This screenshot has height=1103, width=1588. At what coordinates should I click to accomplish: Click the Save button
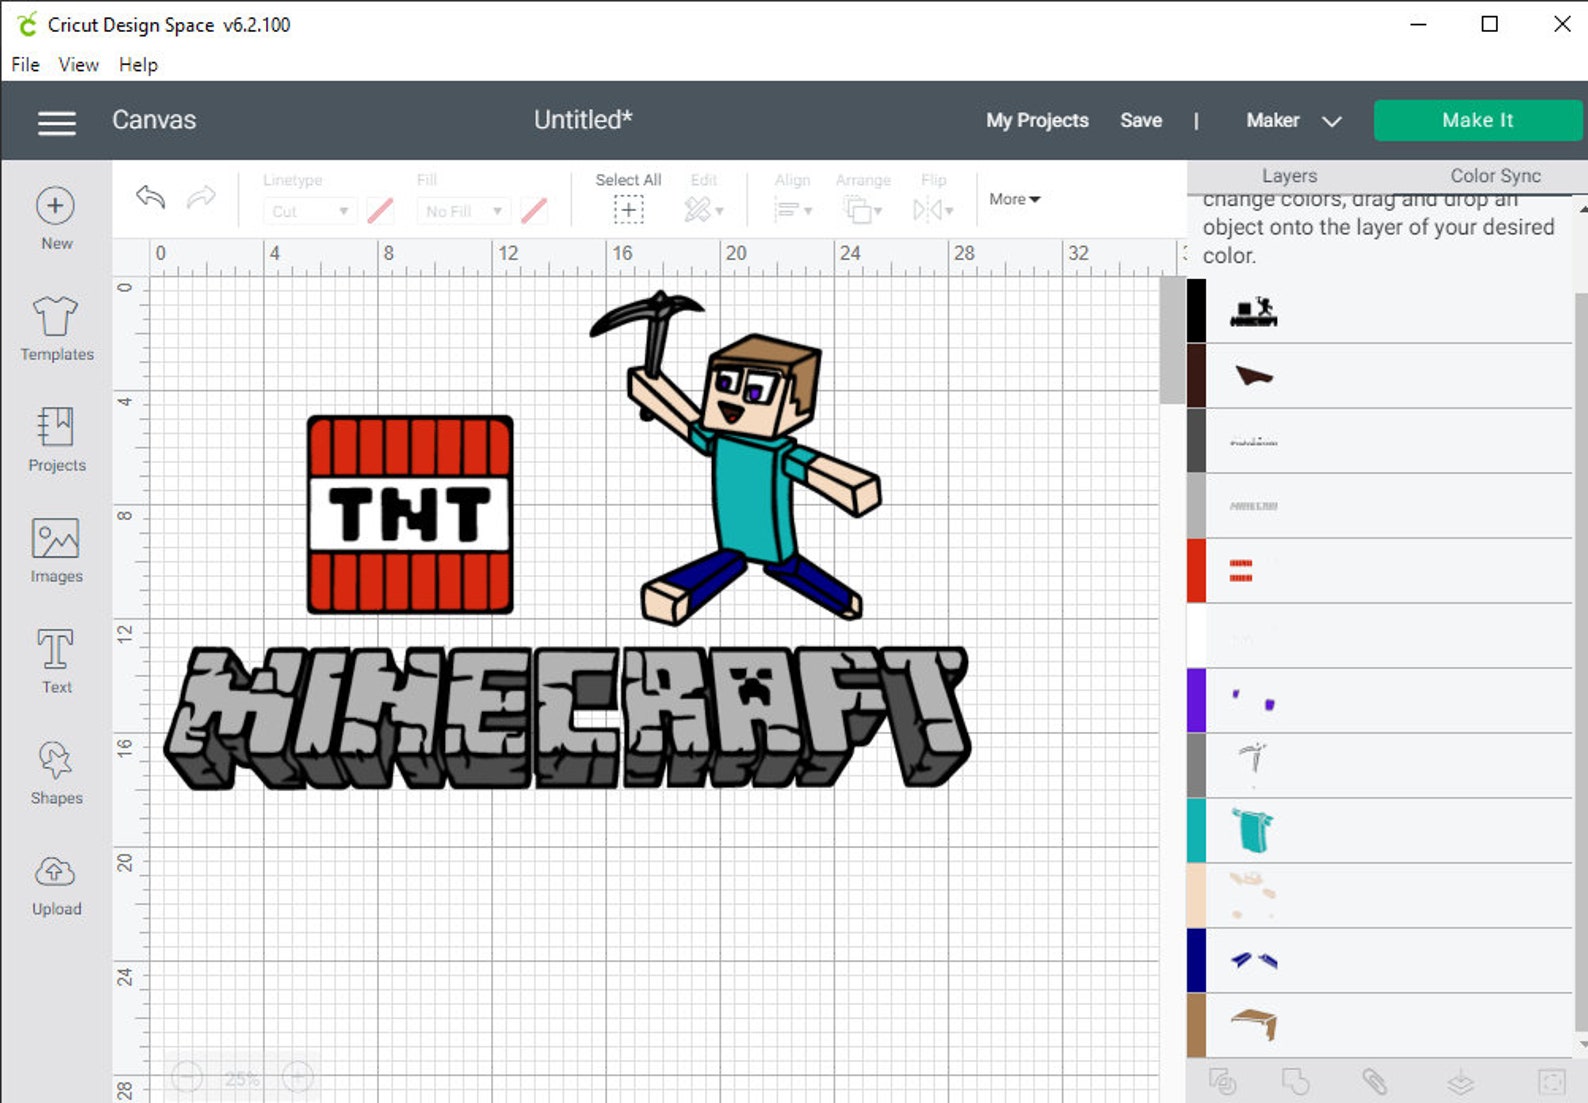1140,120
